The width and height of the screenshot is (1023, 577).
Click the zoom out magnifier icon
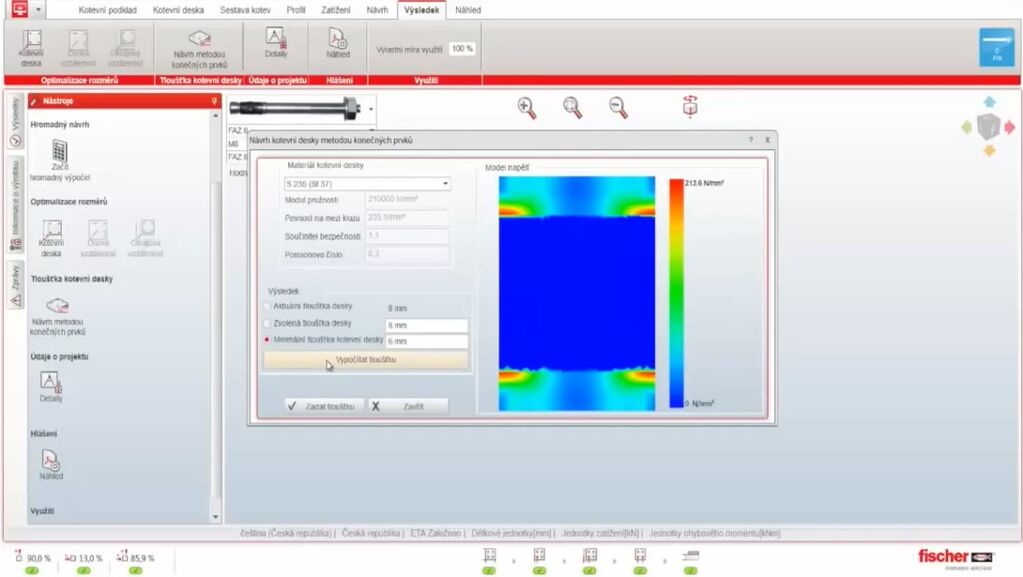618,107
